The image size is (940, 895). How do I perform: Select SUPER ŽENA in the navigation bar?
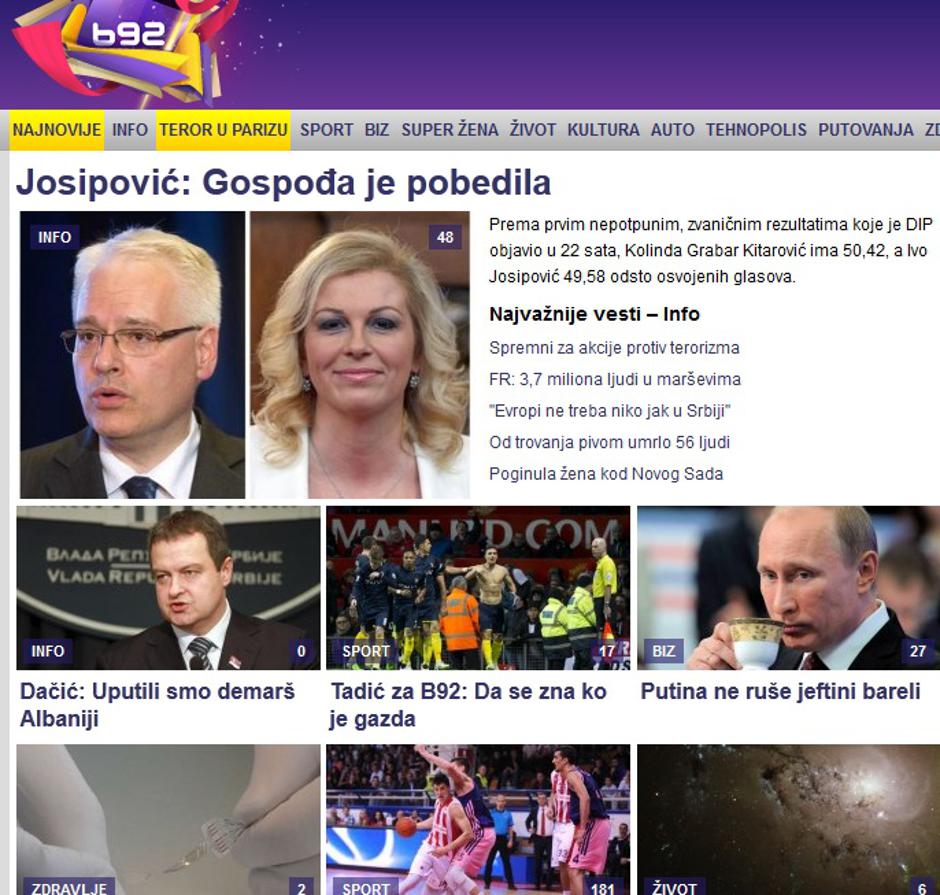coord(450,130)
